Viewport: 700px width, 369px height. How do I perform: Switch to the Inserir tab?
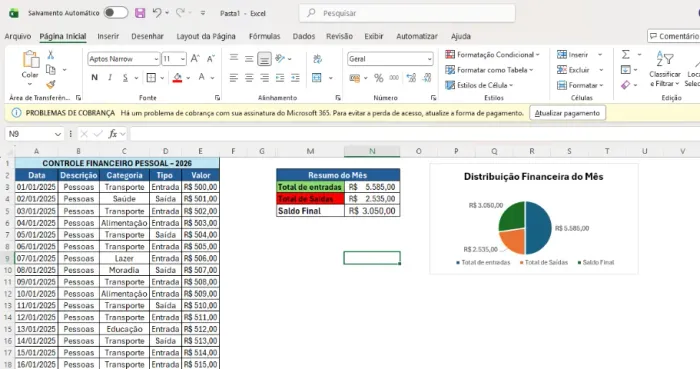click(x=108, y=36)
